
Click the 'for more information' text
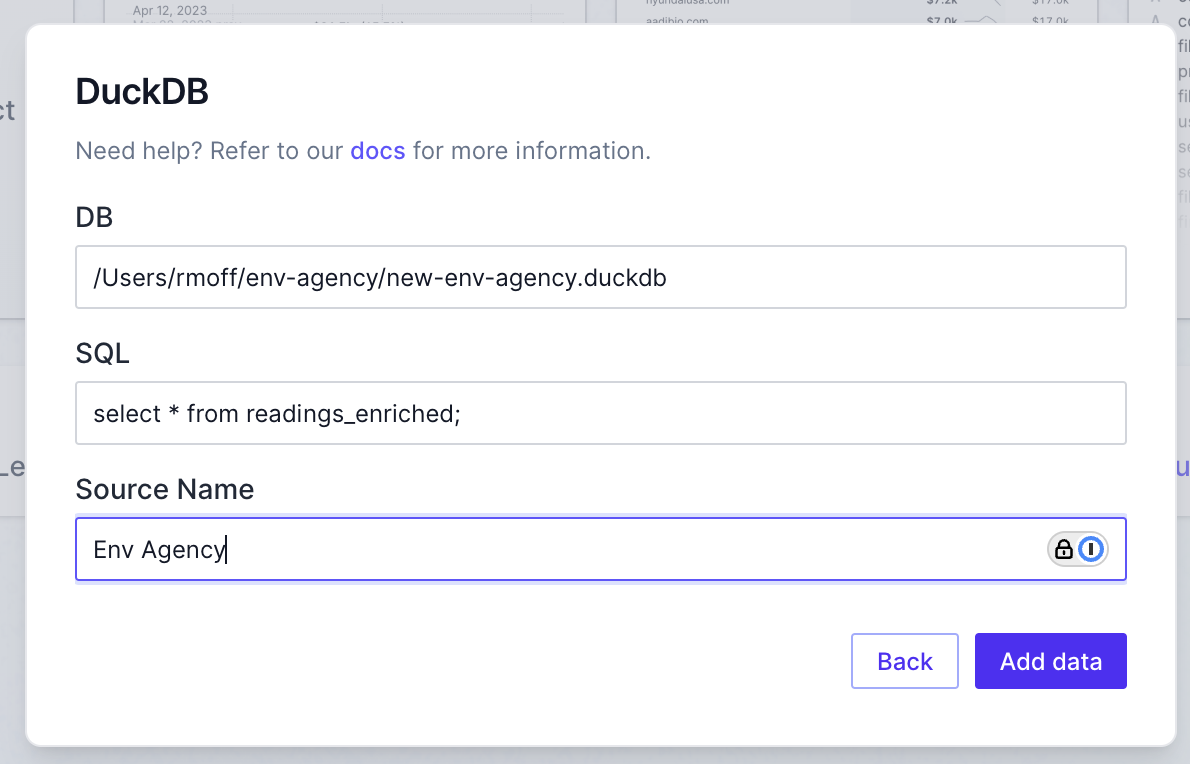(531, 151)
